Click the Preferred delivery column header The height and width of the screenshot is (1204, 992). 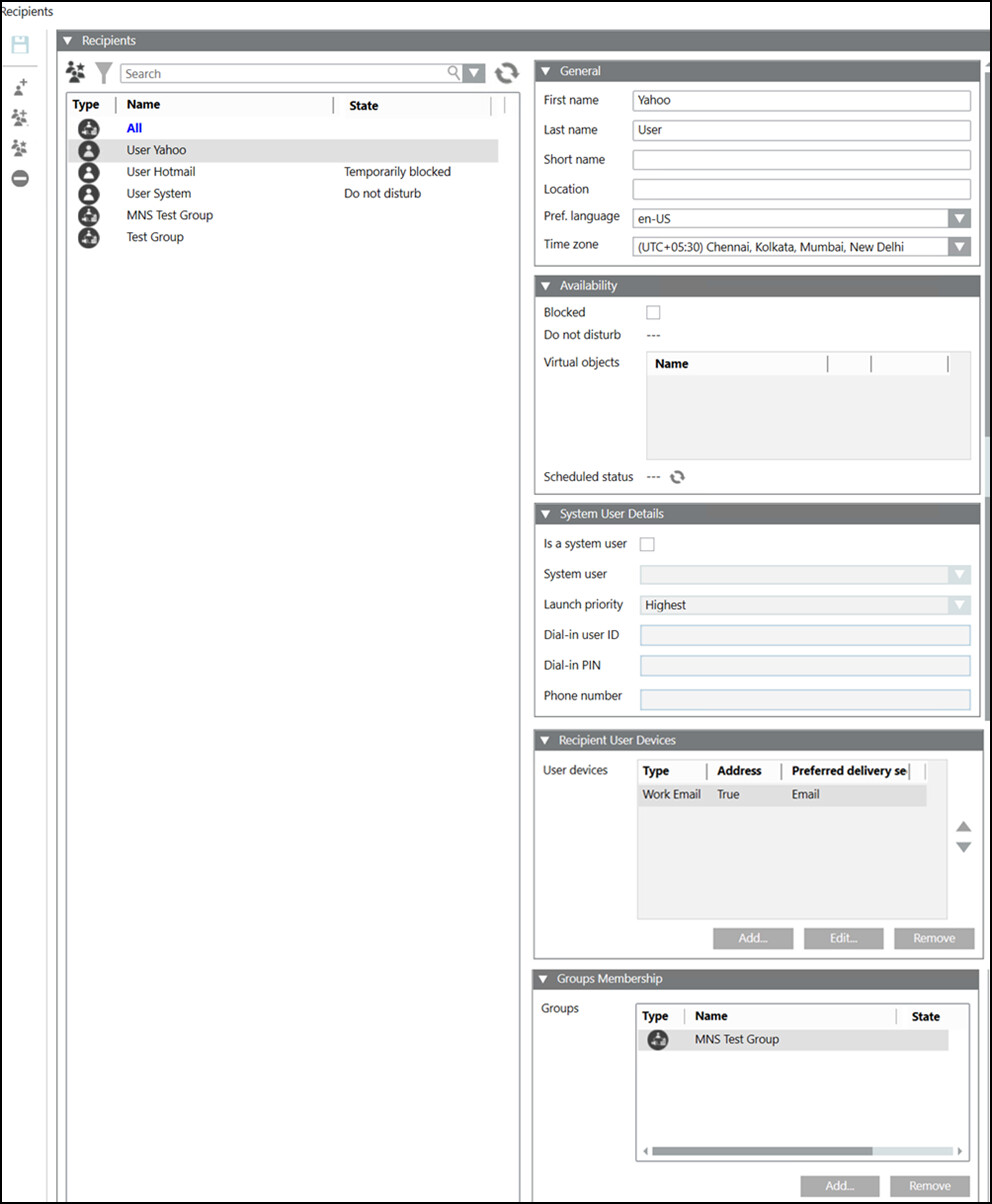850,771
